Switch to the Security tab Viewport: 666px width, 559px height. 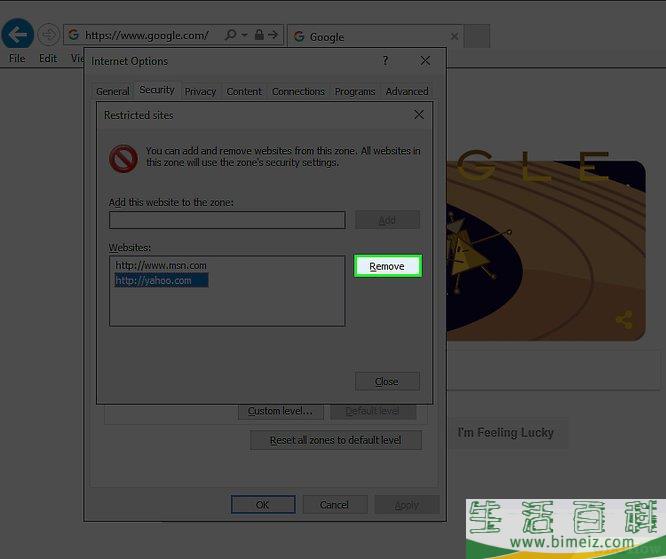(157, 90)
